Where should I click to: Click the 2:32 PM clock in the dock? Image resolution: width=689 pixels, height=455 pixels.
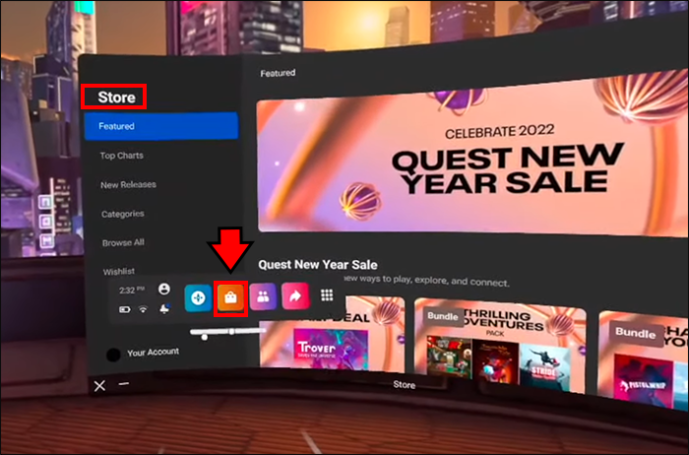tap(131, 290)
